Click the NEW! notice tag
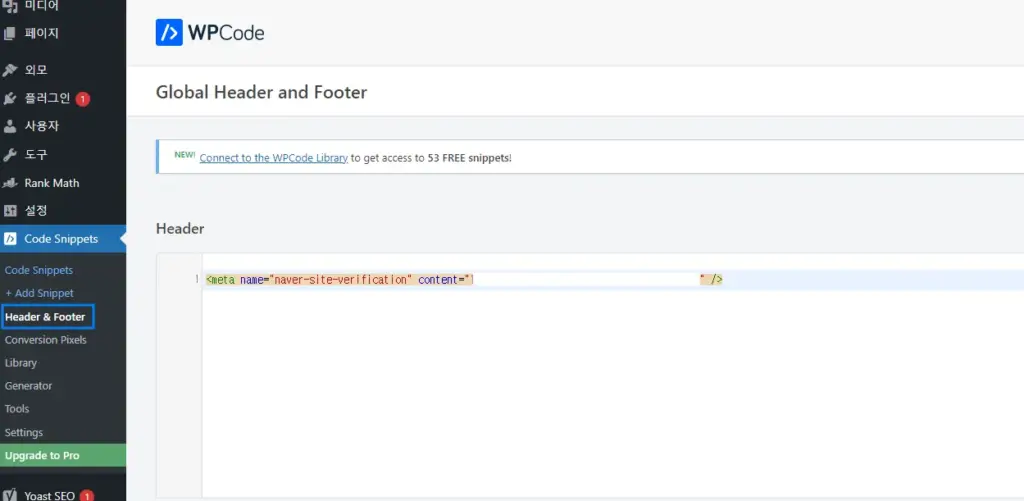This screenshot has height=501, width=1024. [185, 155]
